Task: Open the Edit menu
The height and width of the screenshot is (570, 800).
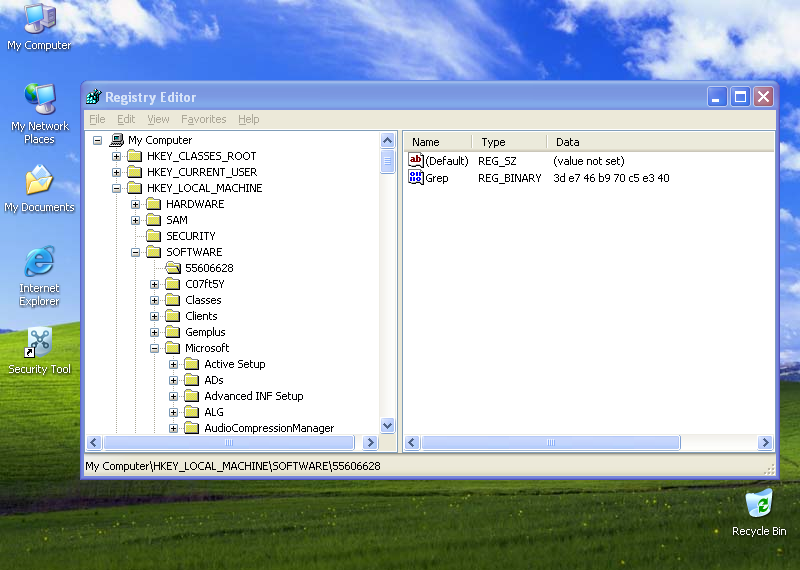Action: tap(126, 119)
